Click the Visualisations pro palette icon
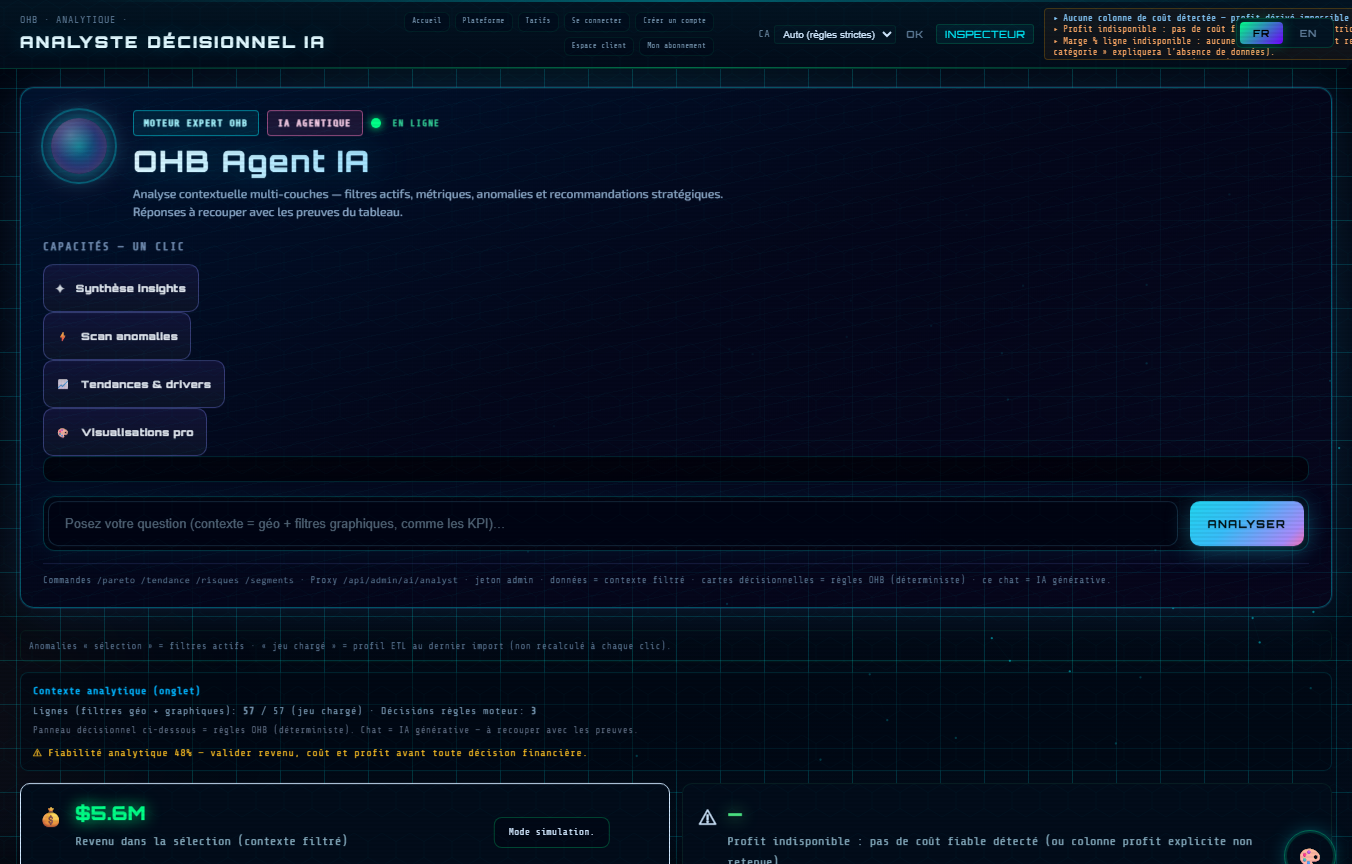This screenshot has width=1352, height=864. point(63,432)
